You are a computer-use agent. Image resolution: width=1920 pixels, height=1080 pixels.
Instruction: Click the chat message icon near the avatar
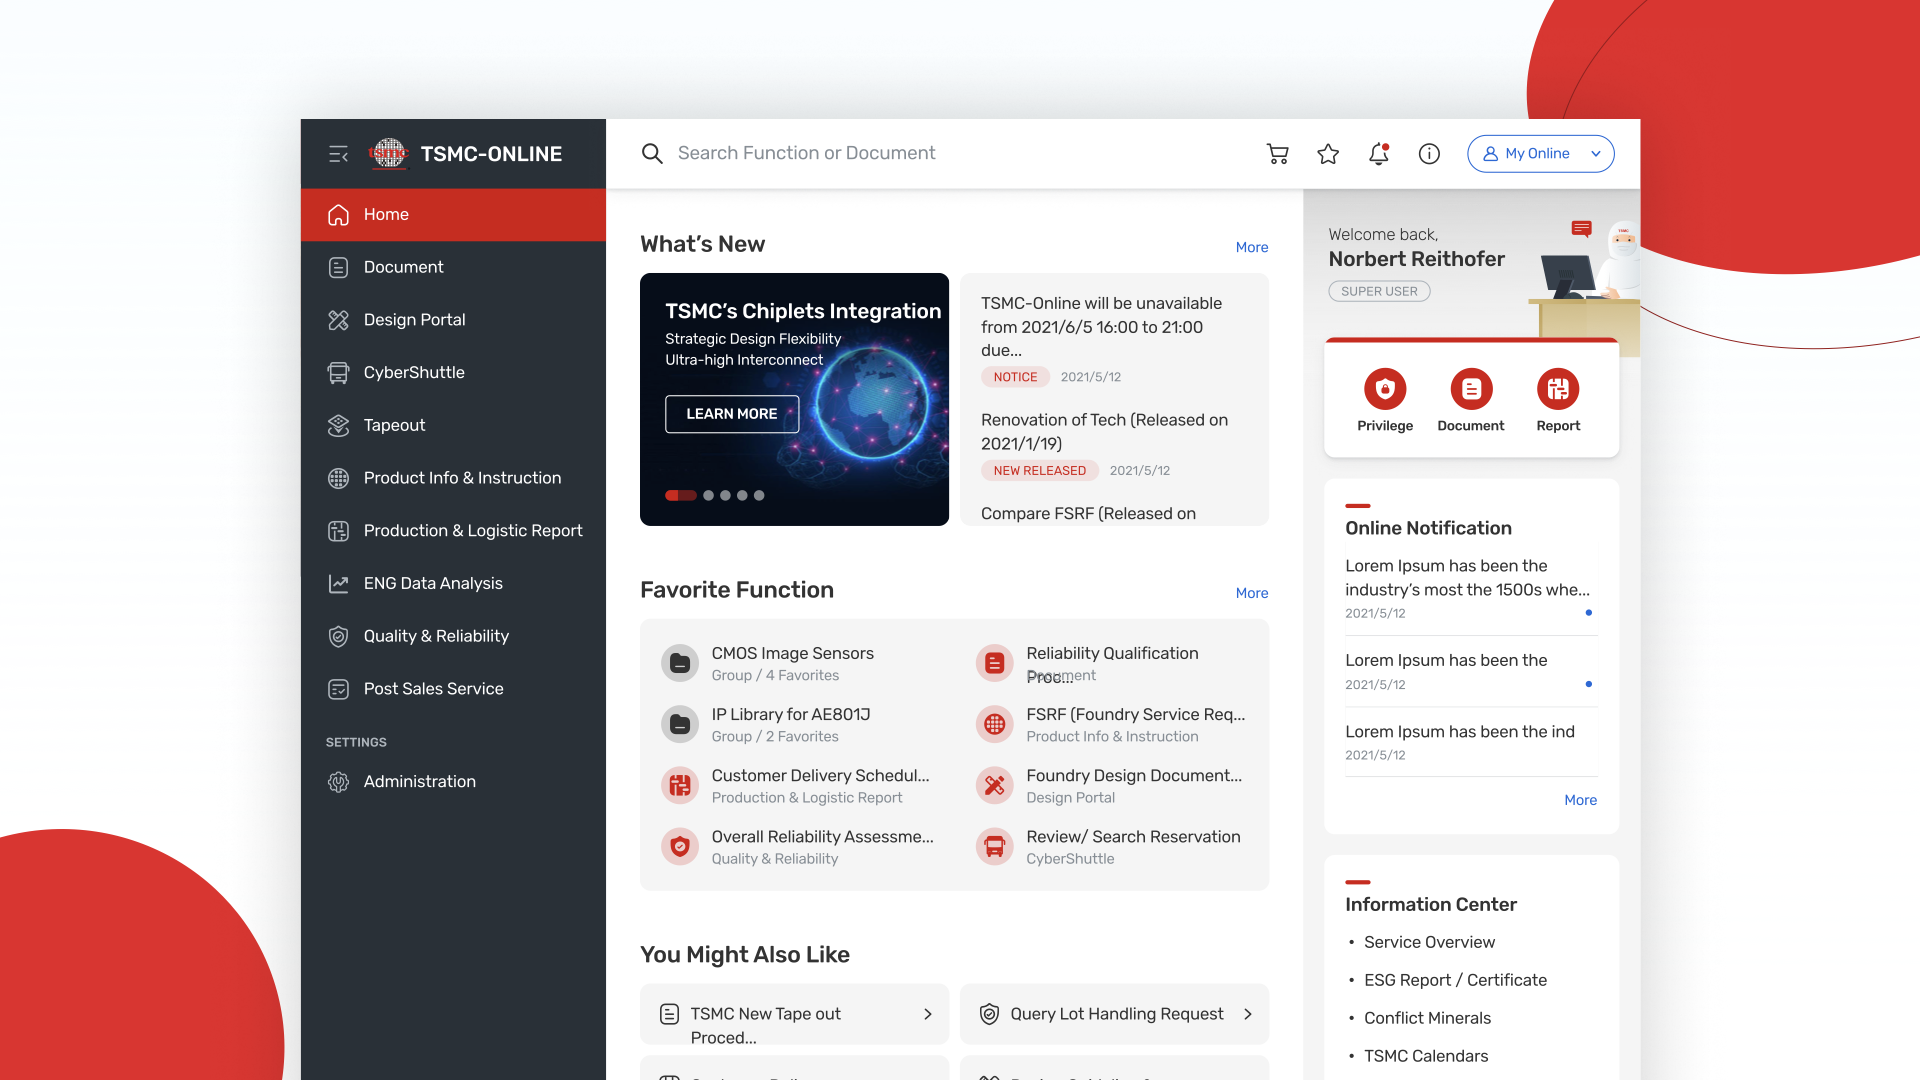tap(1581, 229)
